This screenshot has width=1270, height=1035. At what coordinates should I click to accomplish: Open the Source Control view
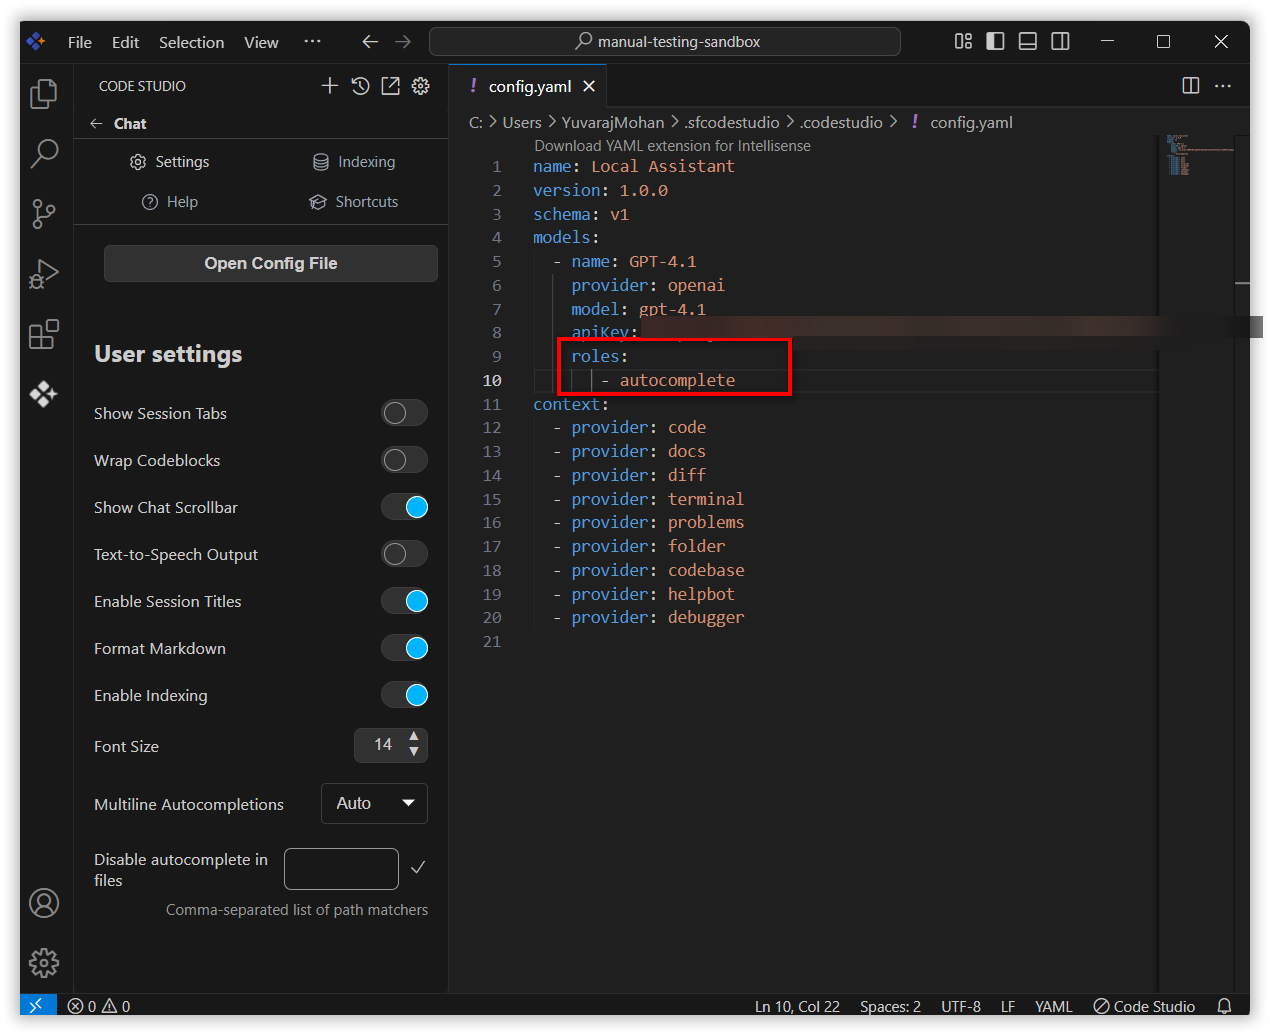click(44, 213)
